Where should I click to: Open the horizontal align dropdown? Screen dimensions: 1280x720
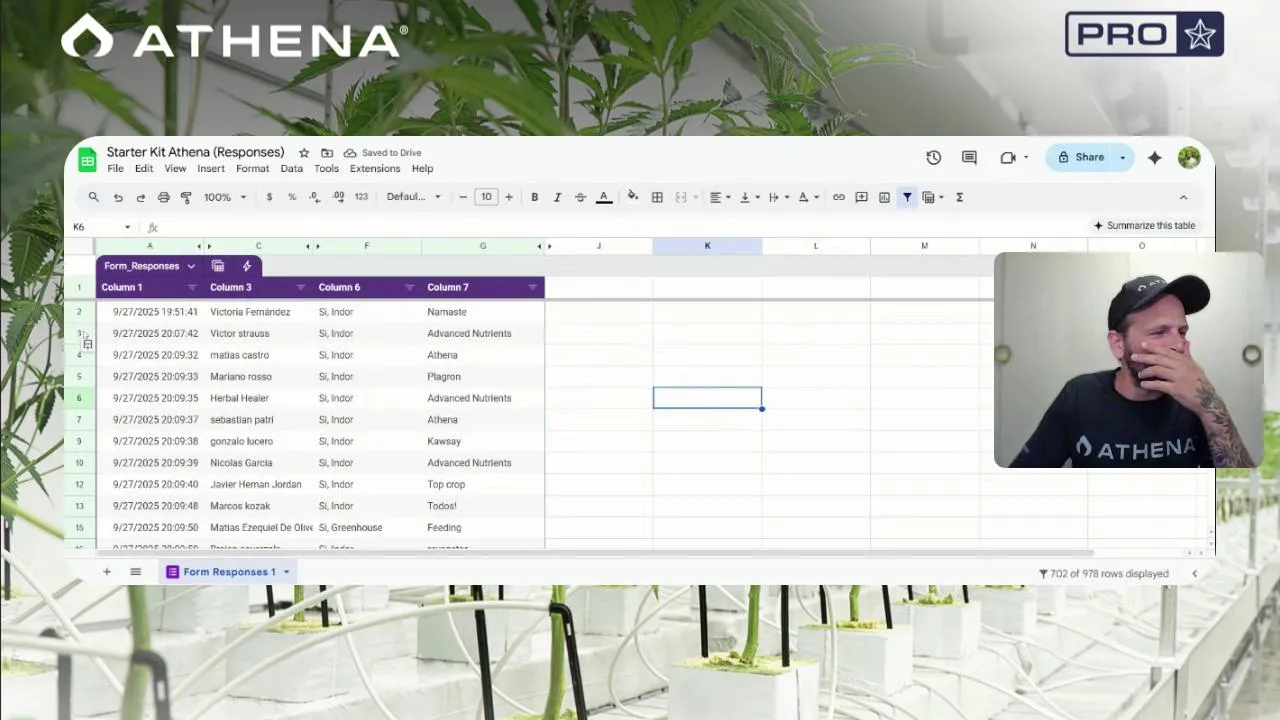[x=720, y=197]
